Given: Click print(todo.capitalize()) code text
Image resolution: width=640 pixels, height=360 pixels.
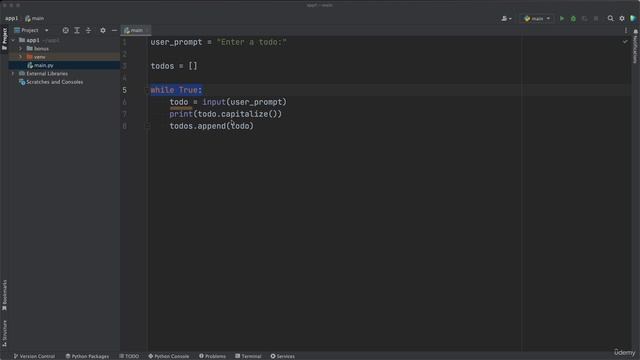Looking at the screenshot, I should point(226,114).
